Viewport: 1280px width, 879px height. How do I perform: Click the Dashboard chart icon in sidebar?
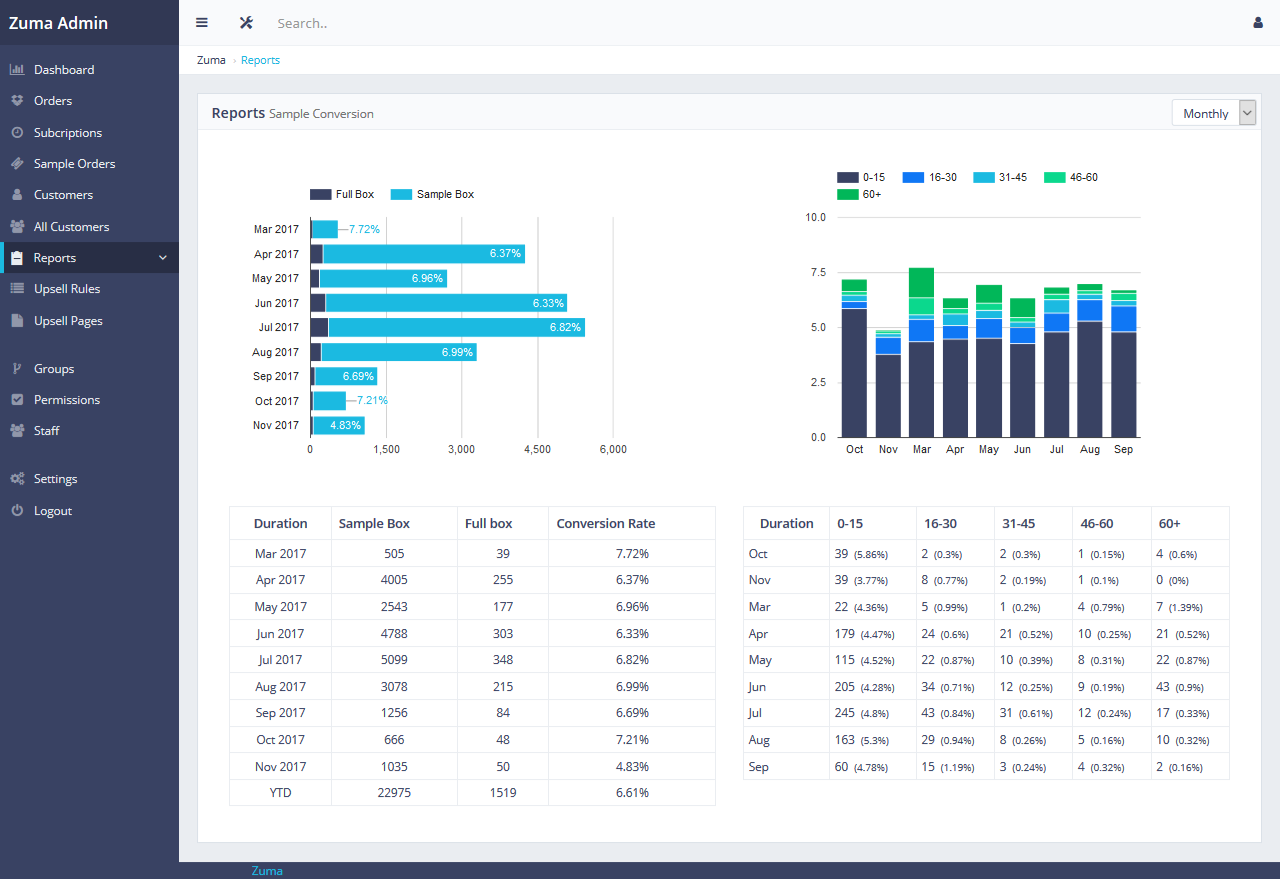[17, 70]
